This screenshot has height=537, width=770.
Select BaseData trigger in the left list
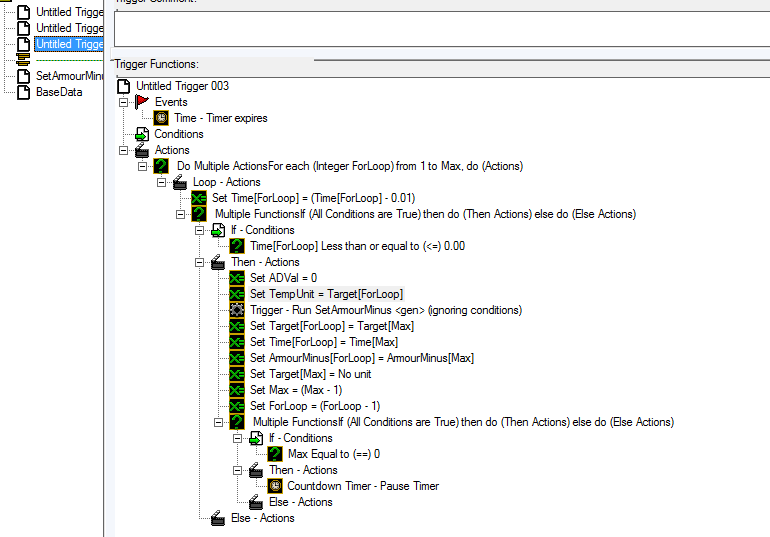coord(59,92)
